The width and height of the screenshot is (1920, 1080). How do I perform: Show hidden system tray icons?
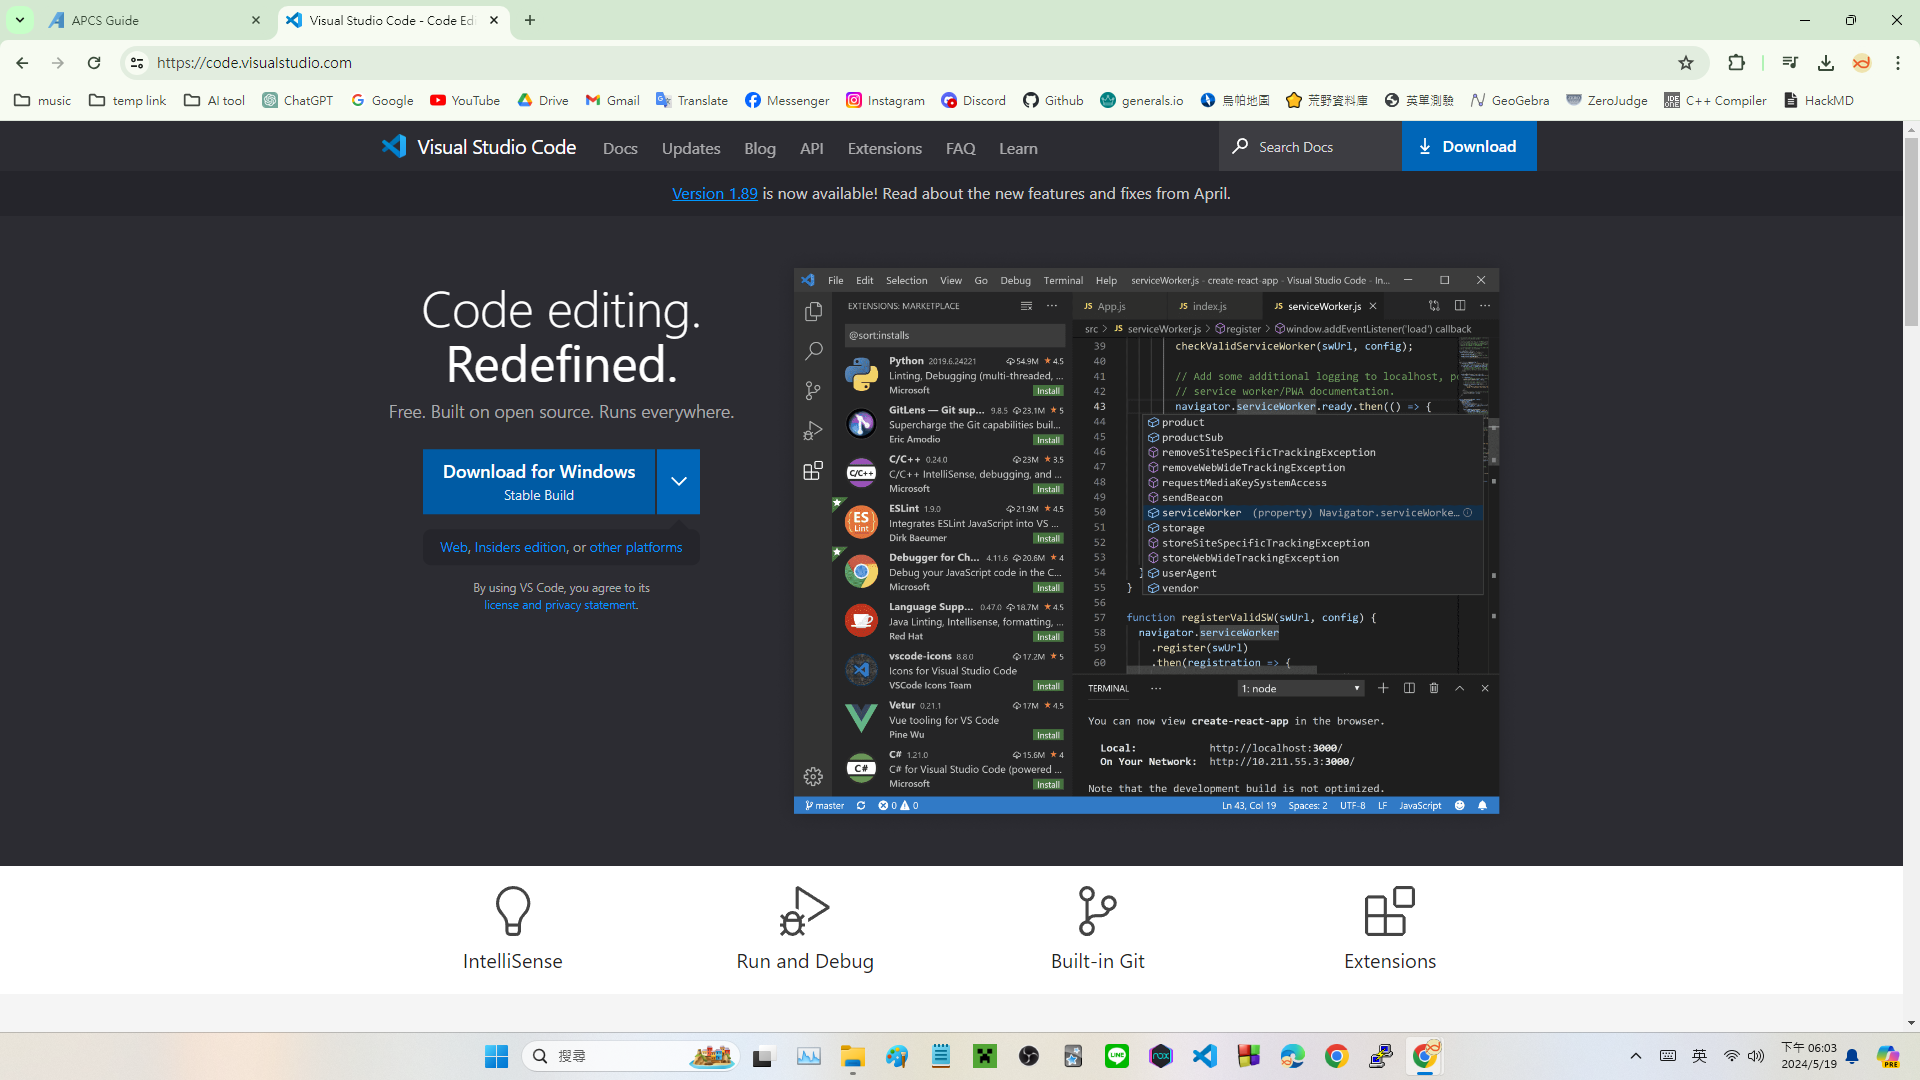(x=1636, y=1056)
